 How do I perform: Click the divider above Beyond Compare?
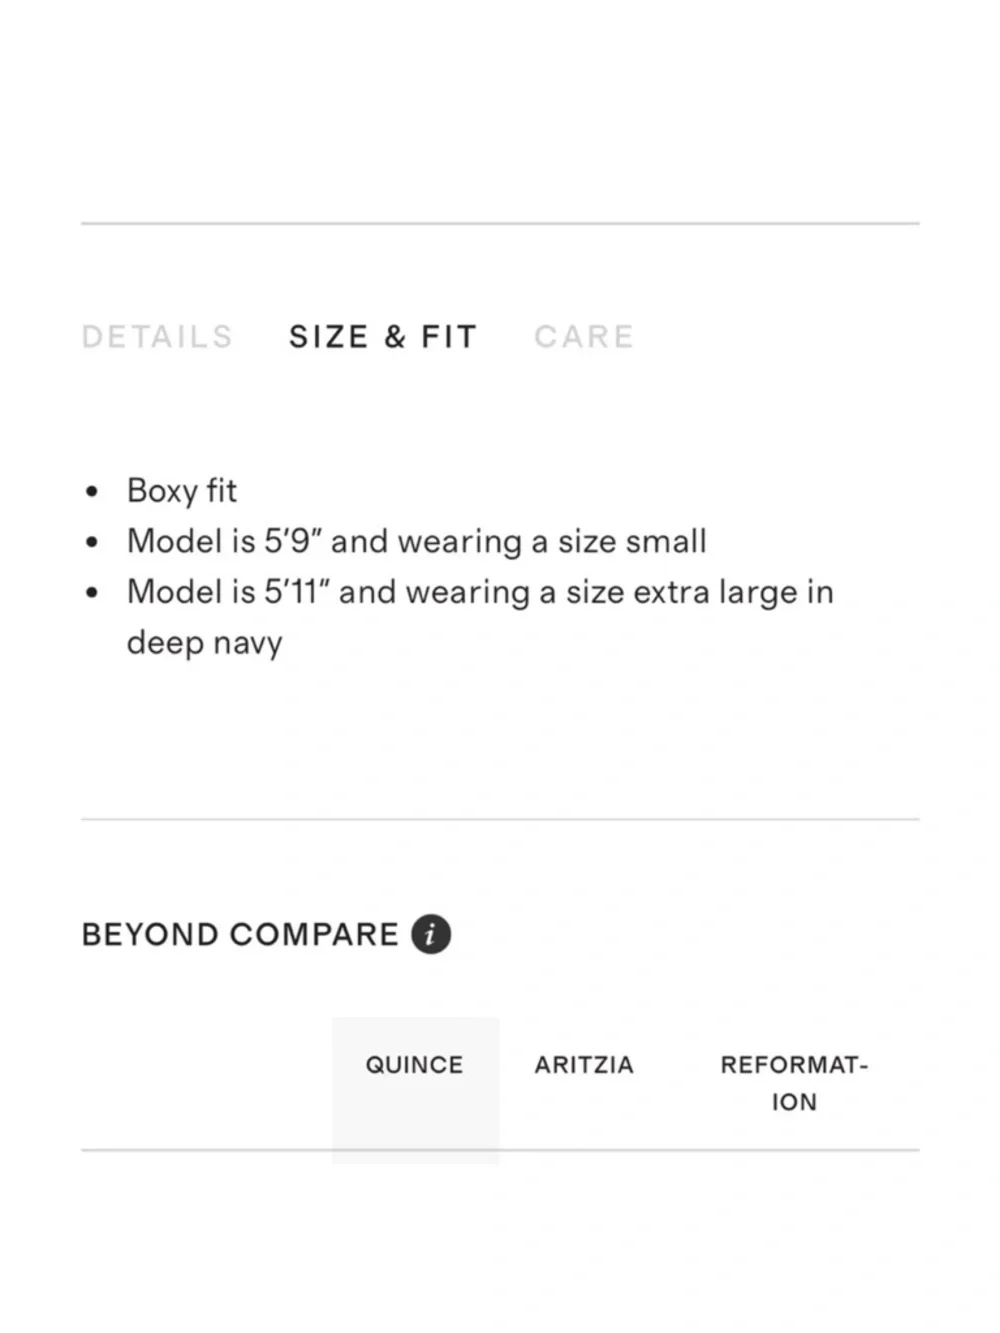coord(500,819)
